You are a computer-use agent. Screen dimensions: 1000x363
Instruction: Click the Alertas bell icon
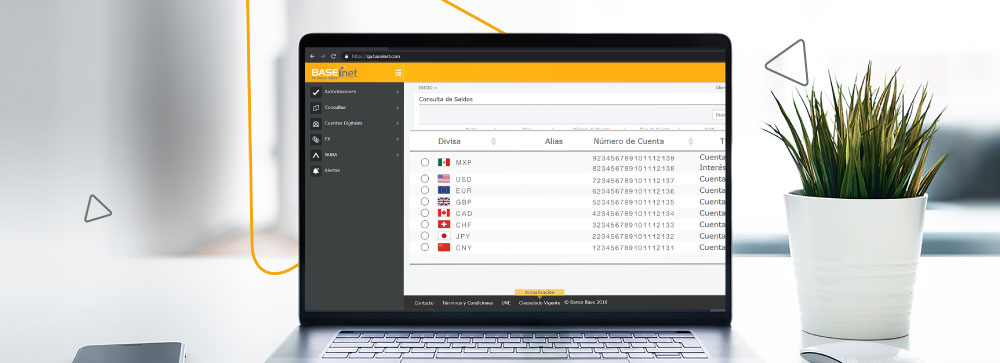(x=316, y=171)
